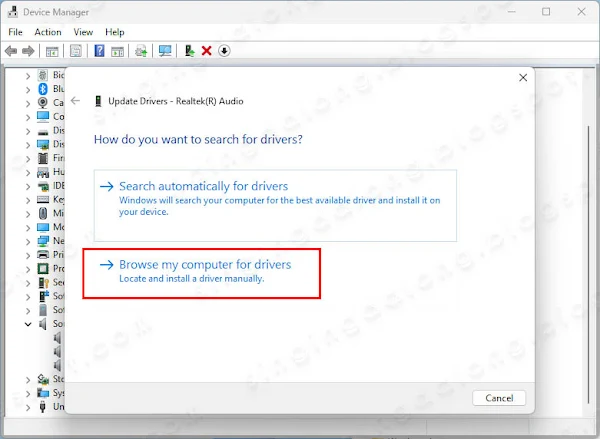Open the Action menu
The height and width of the screenshot is (439, 600).
(x=48, y=32)
